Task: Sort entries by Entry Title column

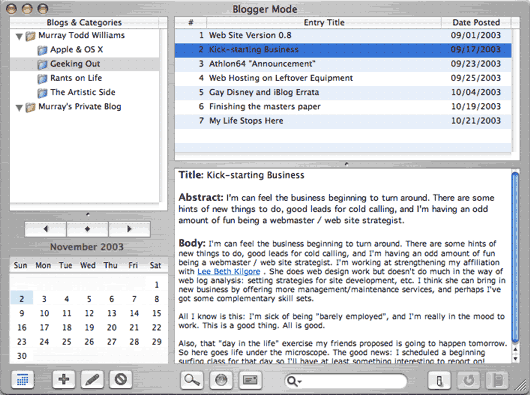Action: tap(324, 23)
